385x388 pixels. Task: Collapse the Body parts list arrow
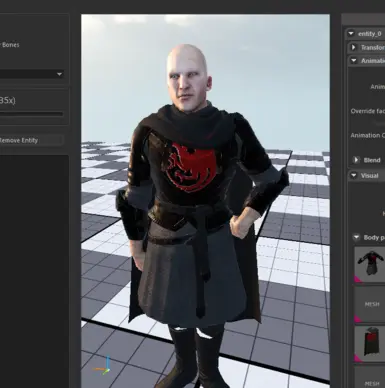click(356, 237)
